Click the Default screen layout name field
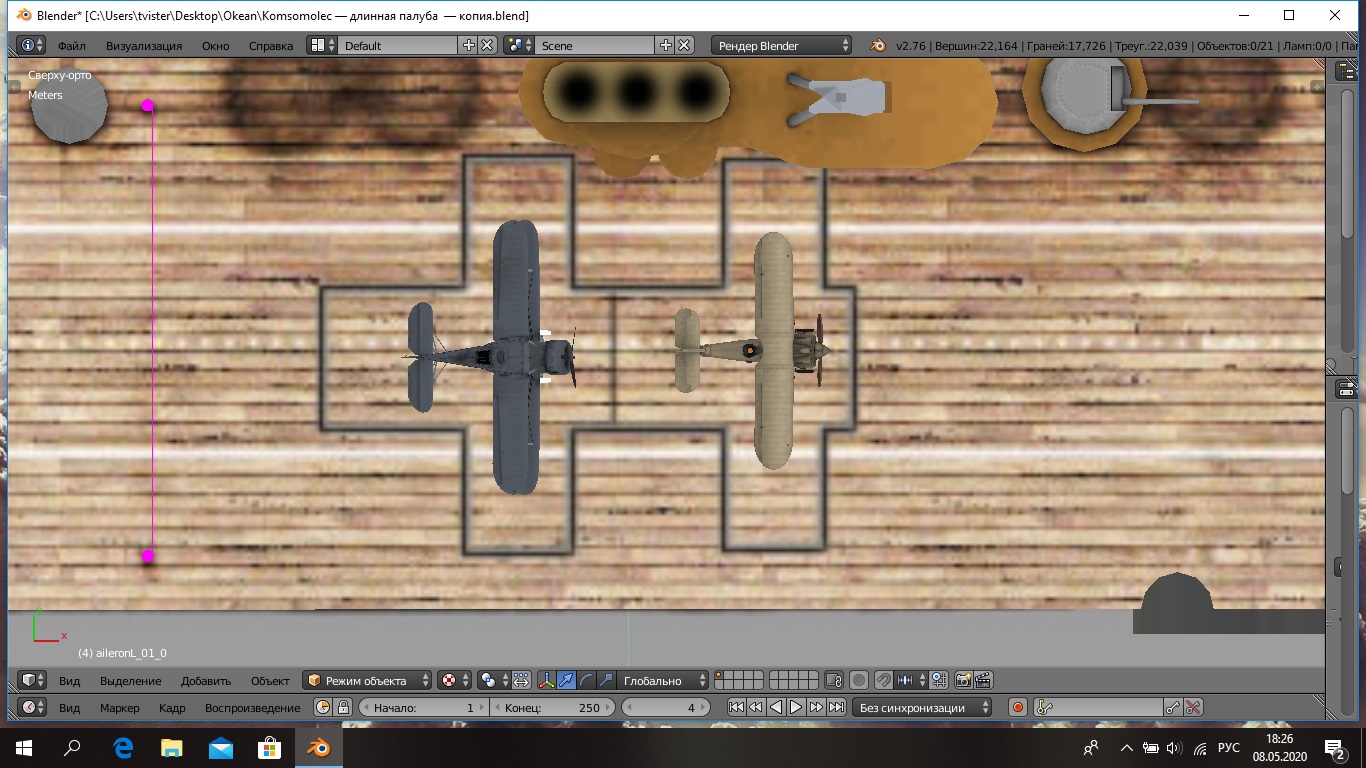The width and height of the screenshot is (1366, 768). 398,45
